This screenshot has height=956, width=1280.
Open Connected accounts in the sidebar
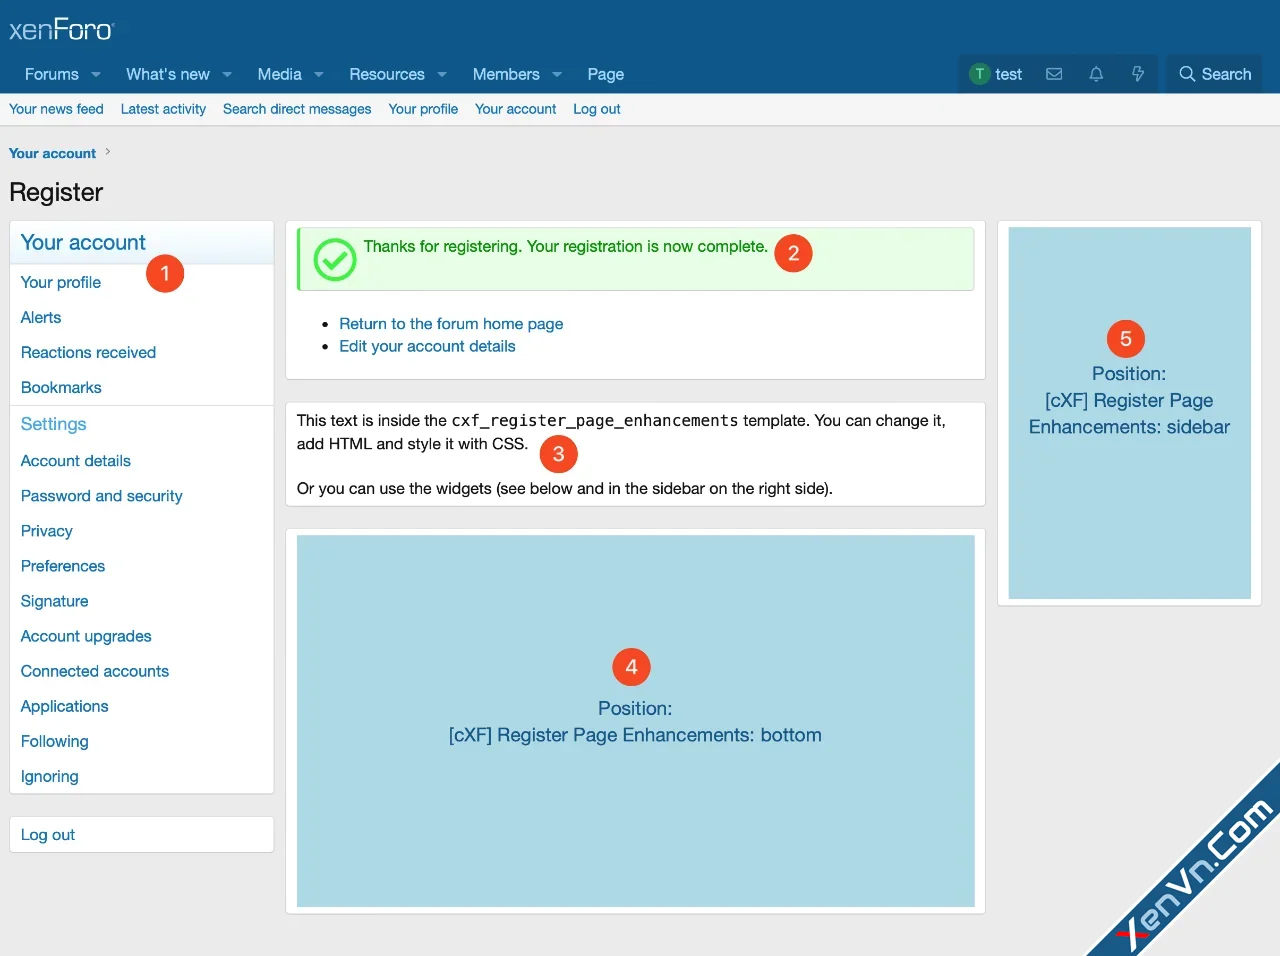coord(95,671)
